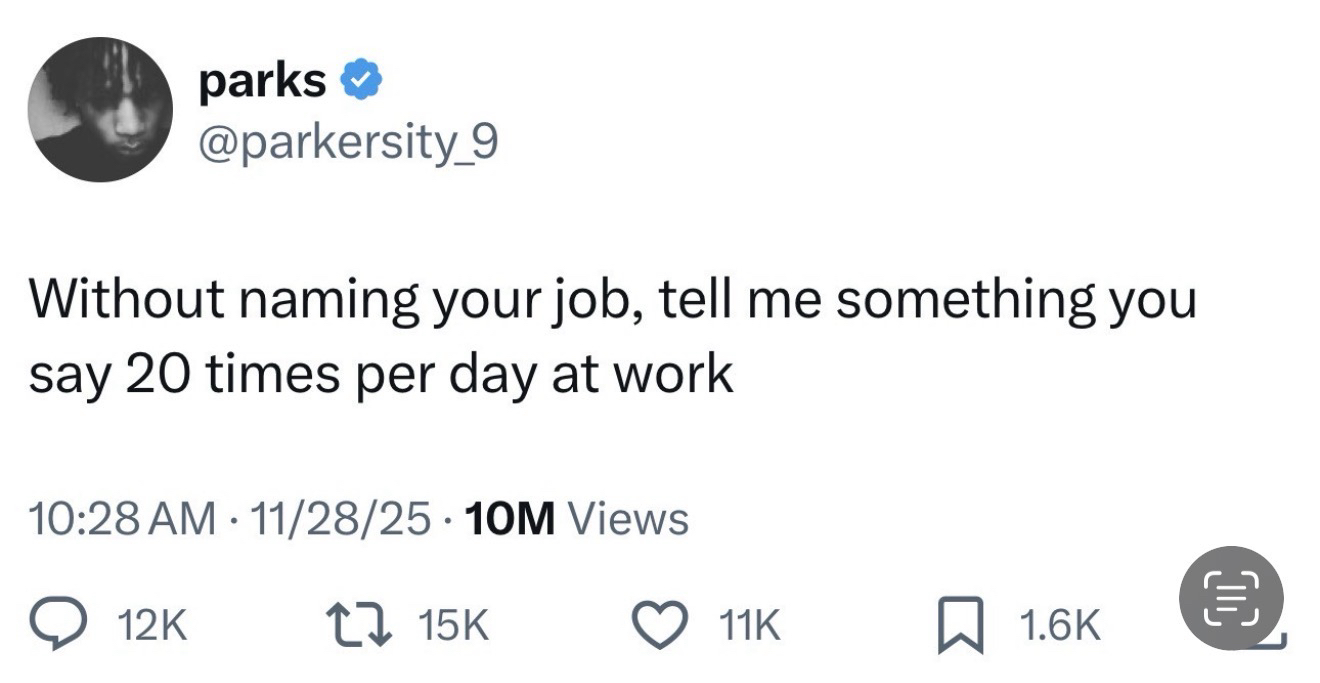This screenshot has width=1320, height=683.
Task: Click the tweet's second line of text
Action: click(x=380, y=375)
